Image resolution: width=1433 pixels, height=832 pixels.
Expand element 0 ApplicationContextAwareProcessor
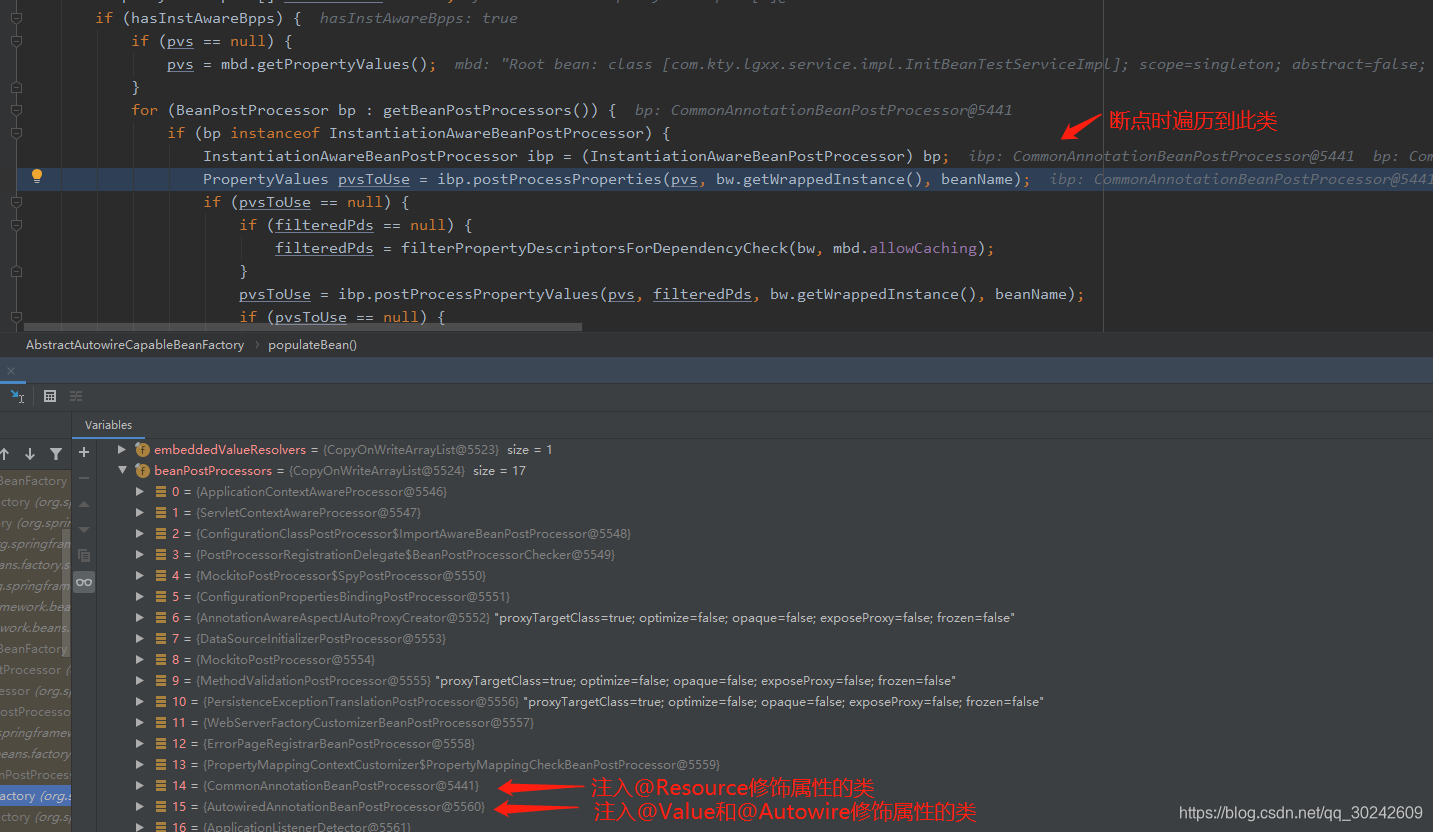point(140,492)
